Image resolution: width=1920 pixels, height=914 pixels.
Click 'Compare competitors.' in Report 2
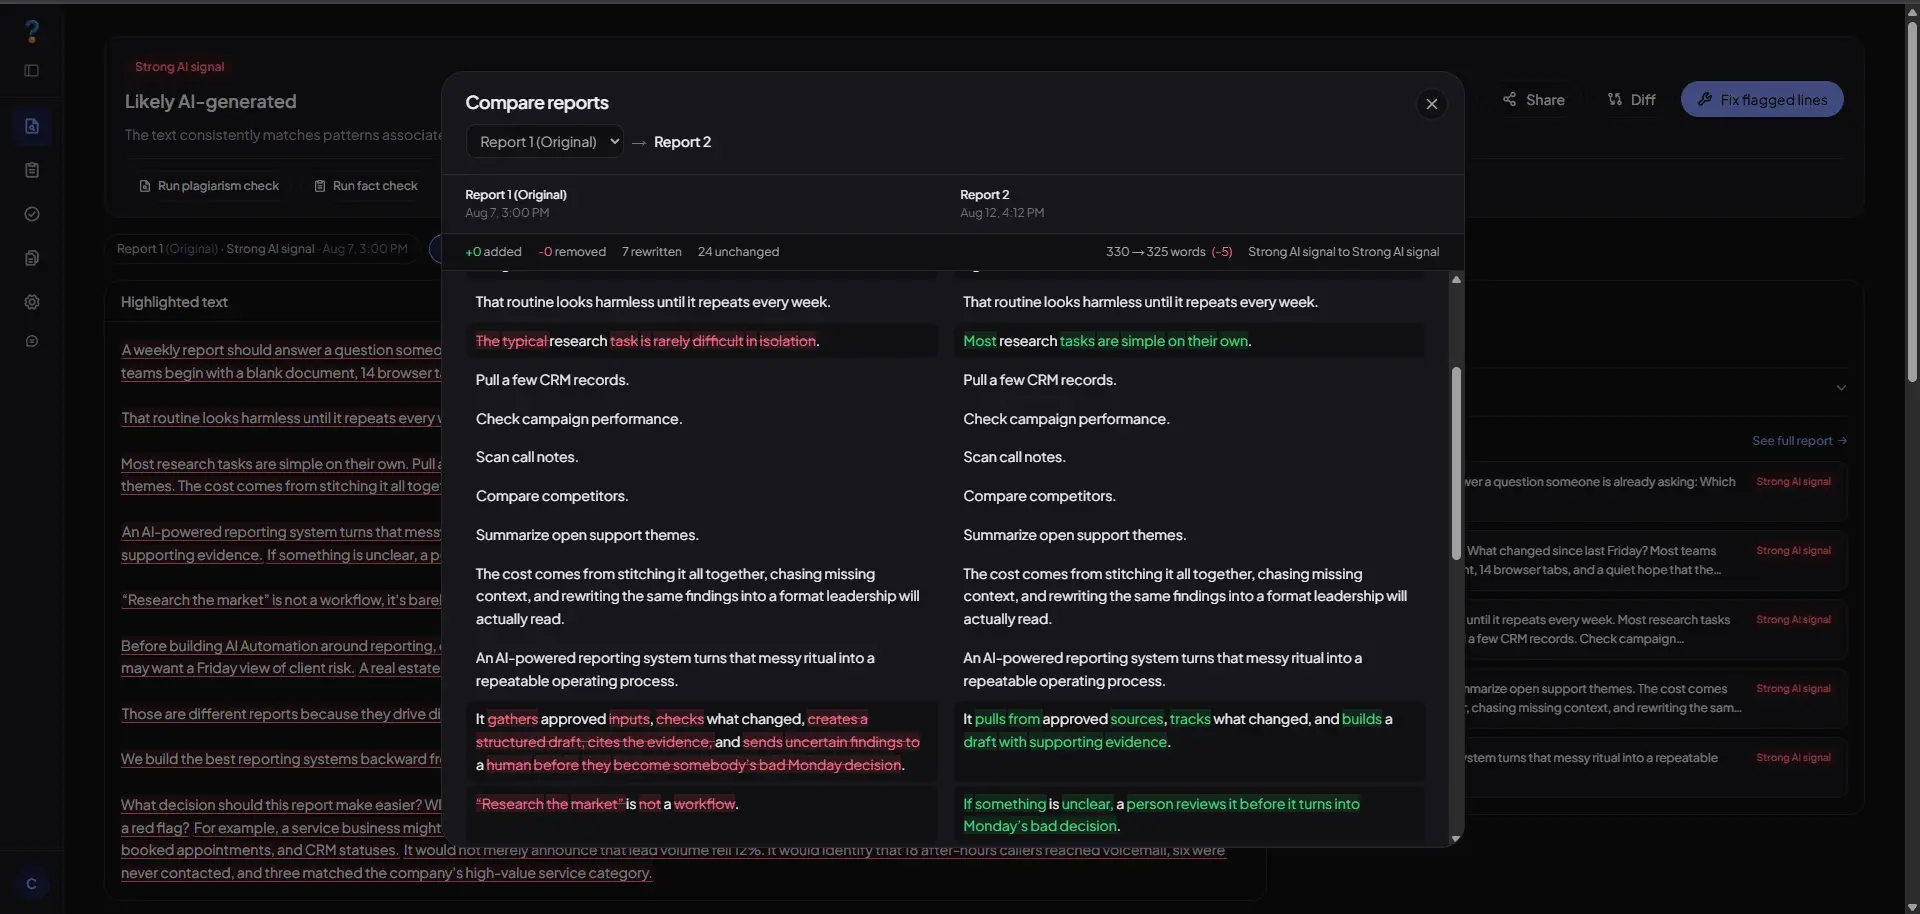[x=1039, y=496]
